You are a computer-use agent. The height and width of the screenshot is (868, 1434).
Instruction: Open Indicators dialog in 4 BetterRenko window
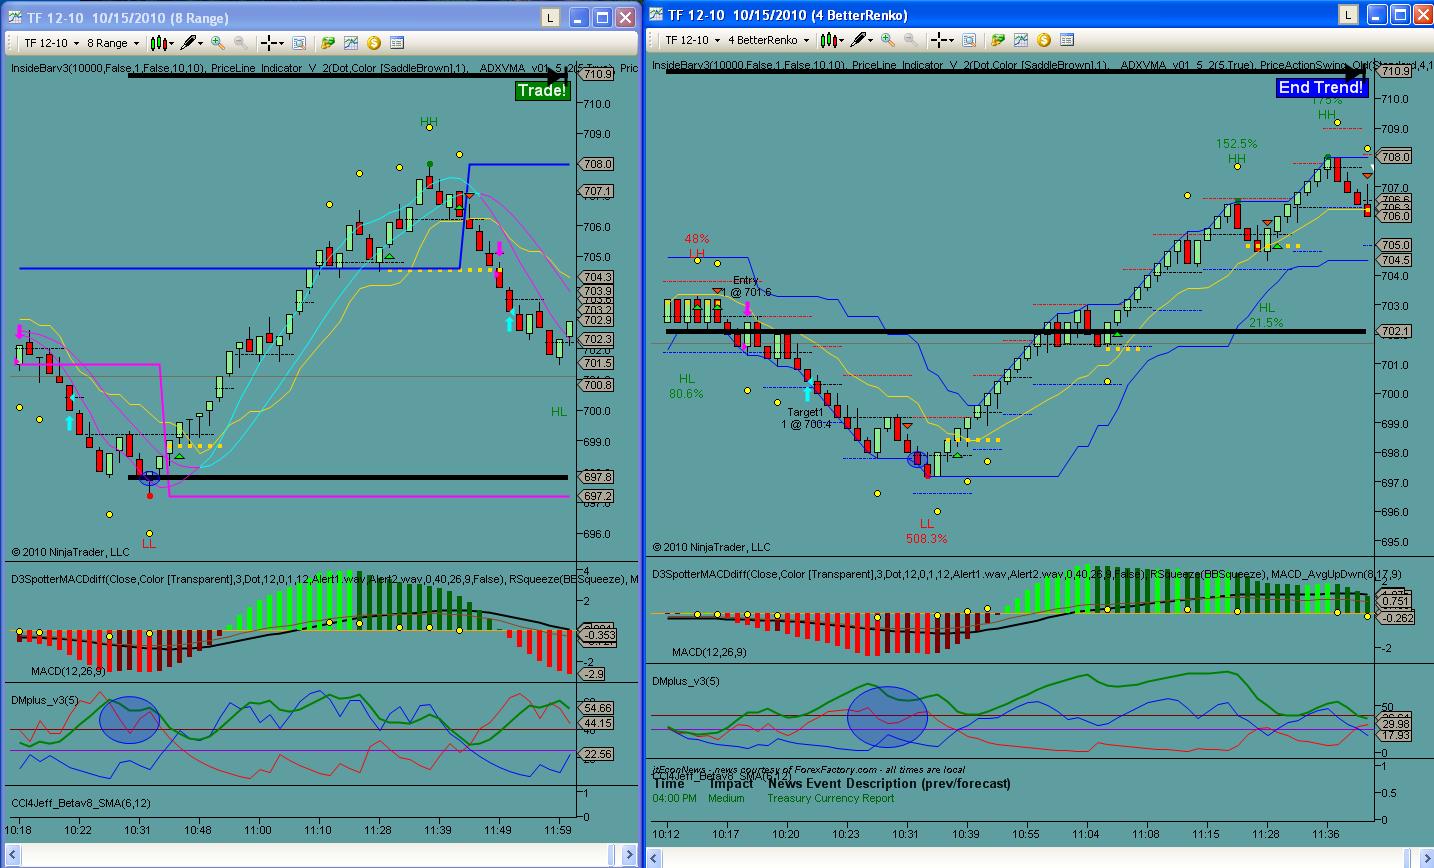coord(1021,40)
